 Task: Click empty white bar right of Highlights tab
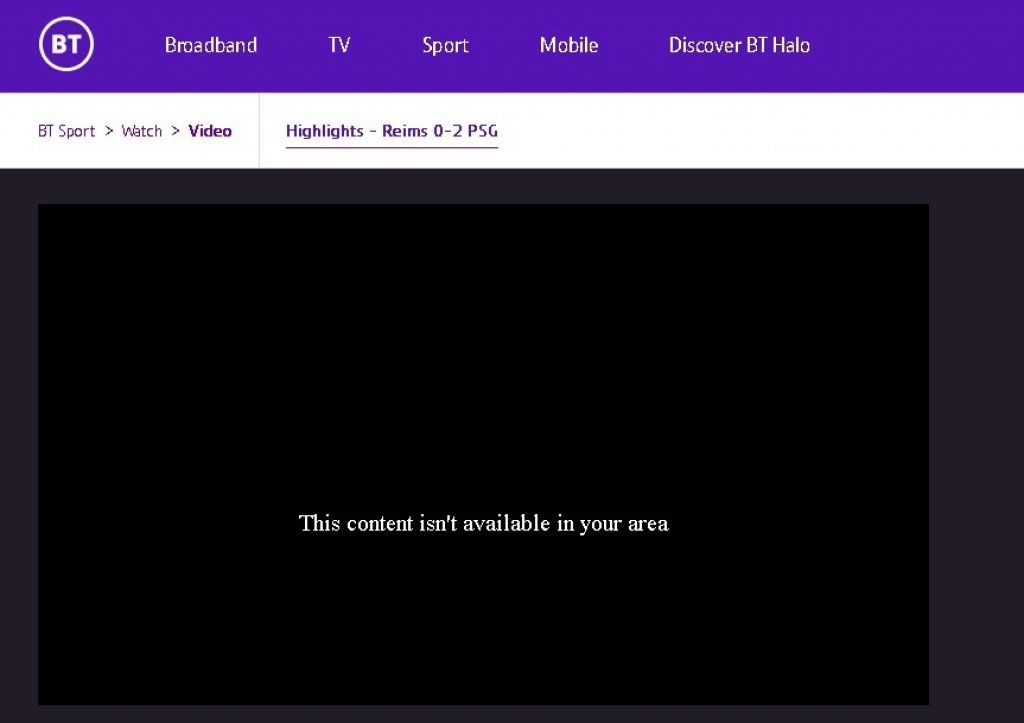coord(760,131)
